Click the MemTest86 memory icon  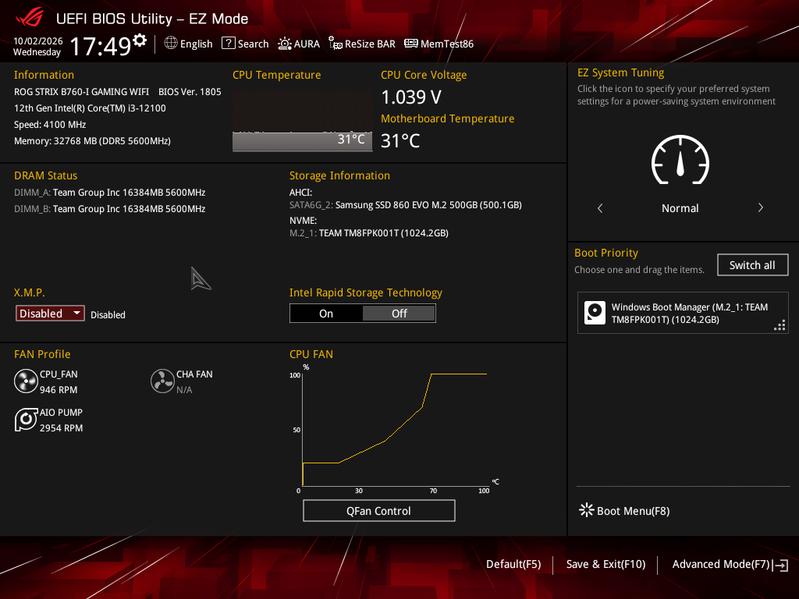point(411,43)
